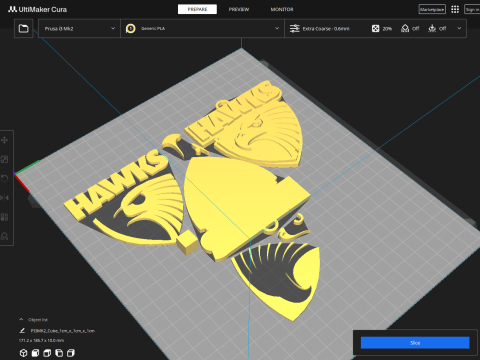Click the print settings sliders icon
This screenshot has width=480, height=360.
295,29
